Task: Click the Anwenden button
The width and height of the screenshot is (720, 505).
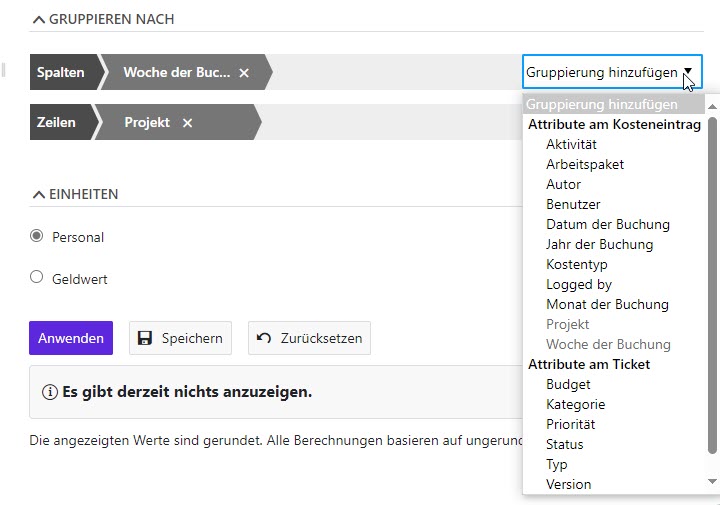Action: click(71, 338)
